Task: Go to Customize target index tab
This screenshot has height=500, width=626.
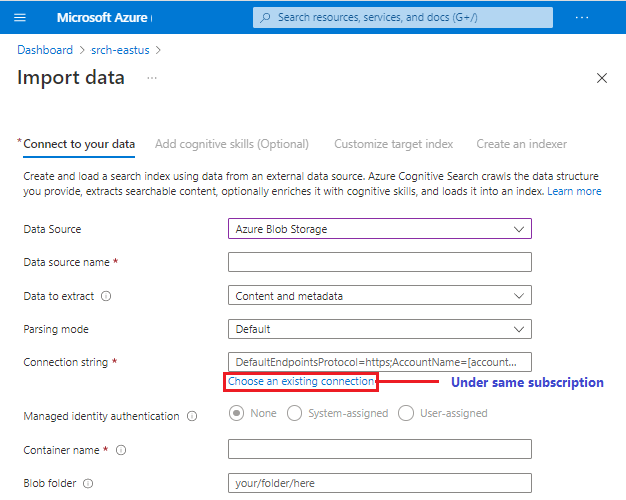Action: coord(393,144)
